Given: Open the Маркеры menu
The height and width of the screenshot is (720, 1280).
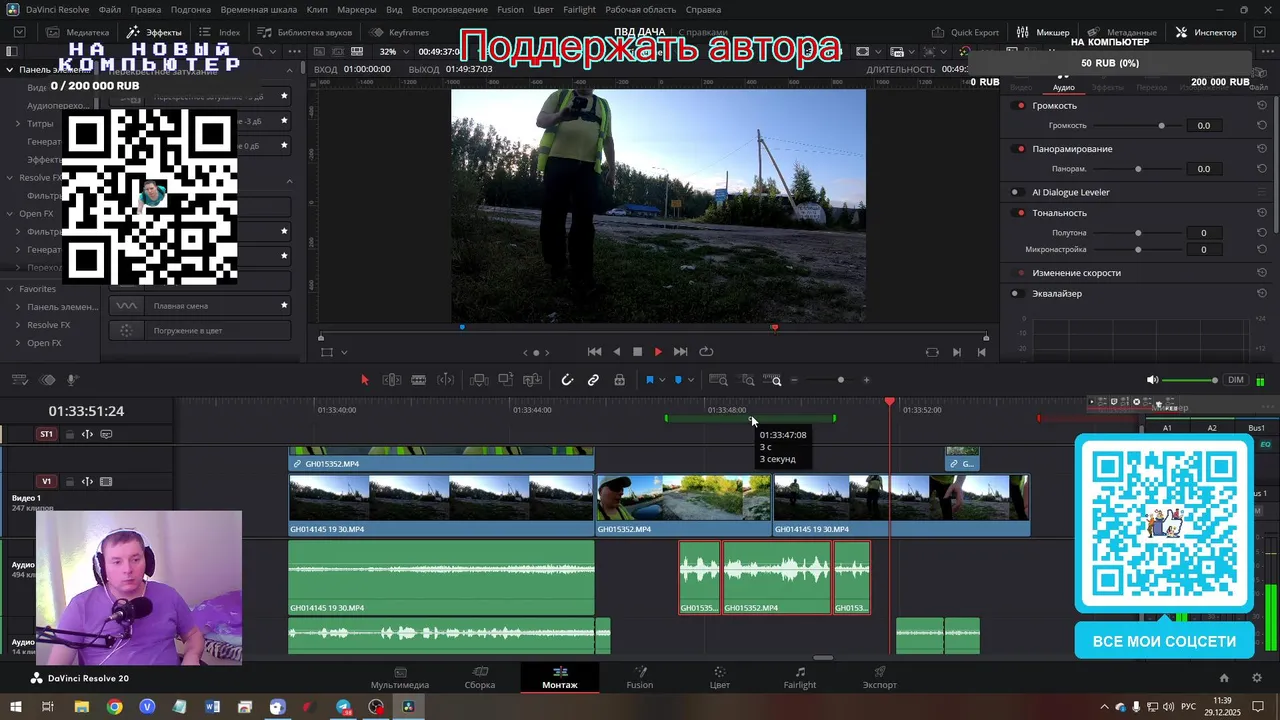Looking at the screenshot, I should point(356,9).
